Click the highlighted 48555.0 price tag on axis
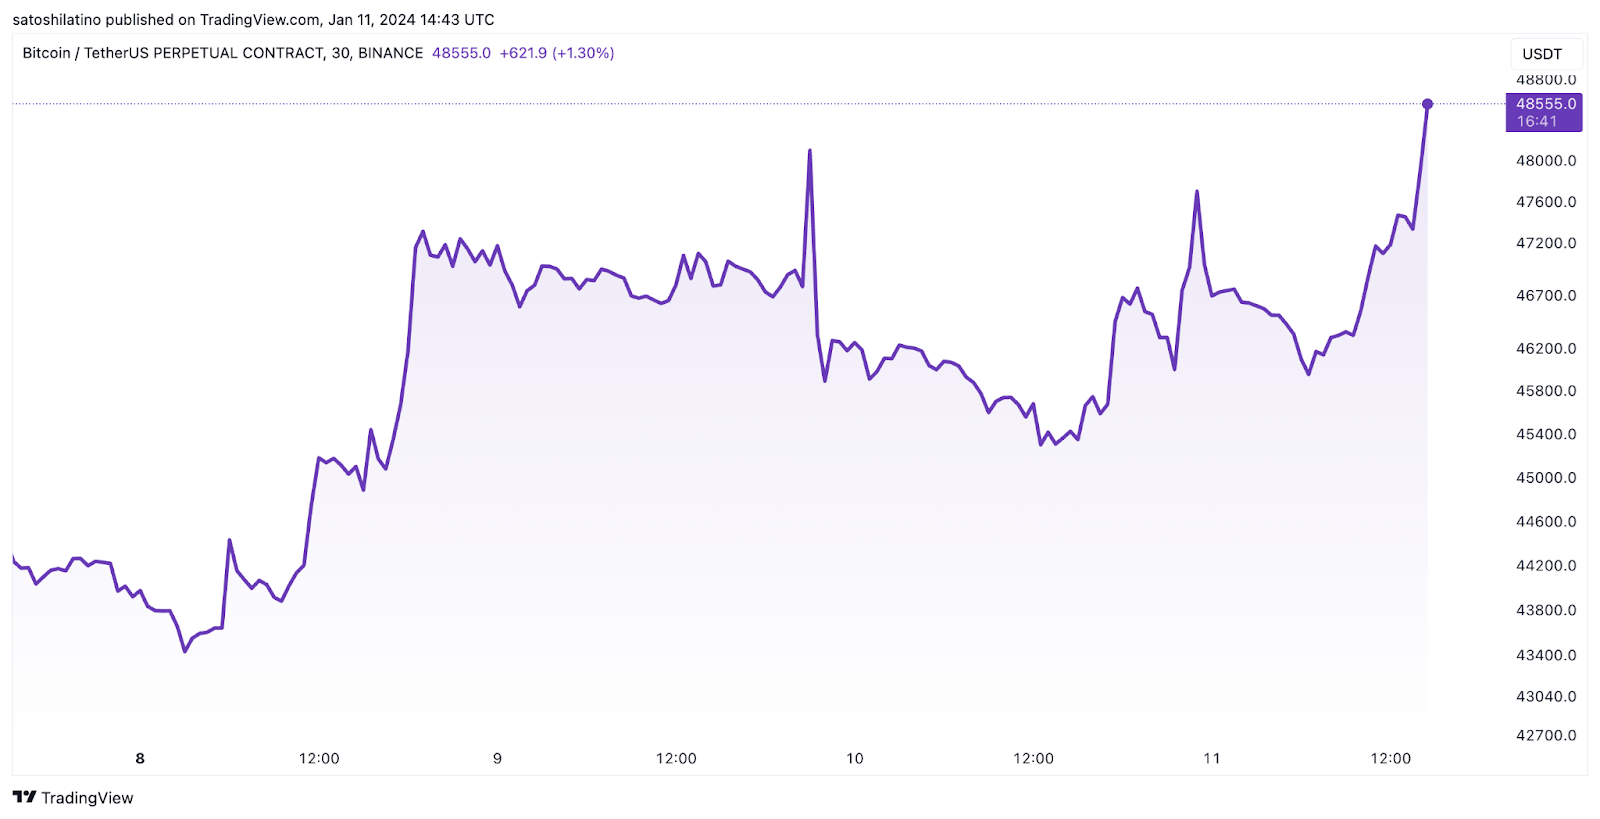The width and height of the screenshot is (1600, 819). pos(1545,104)
